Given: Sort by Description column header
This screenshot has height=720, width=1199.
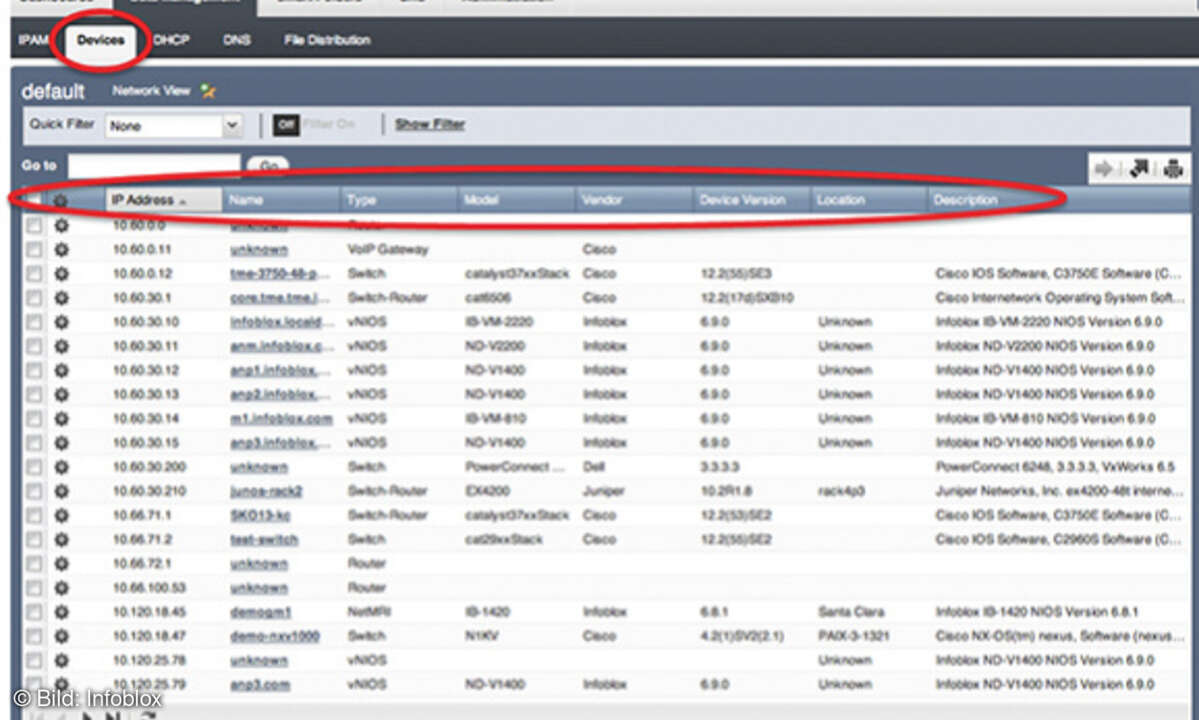Looking at the screenshot, I should (1059, 199).
